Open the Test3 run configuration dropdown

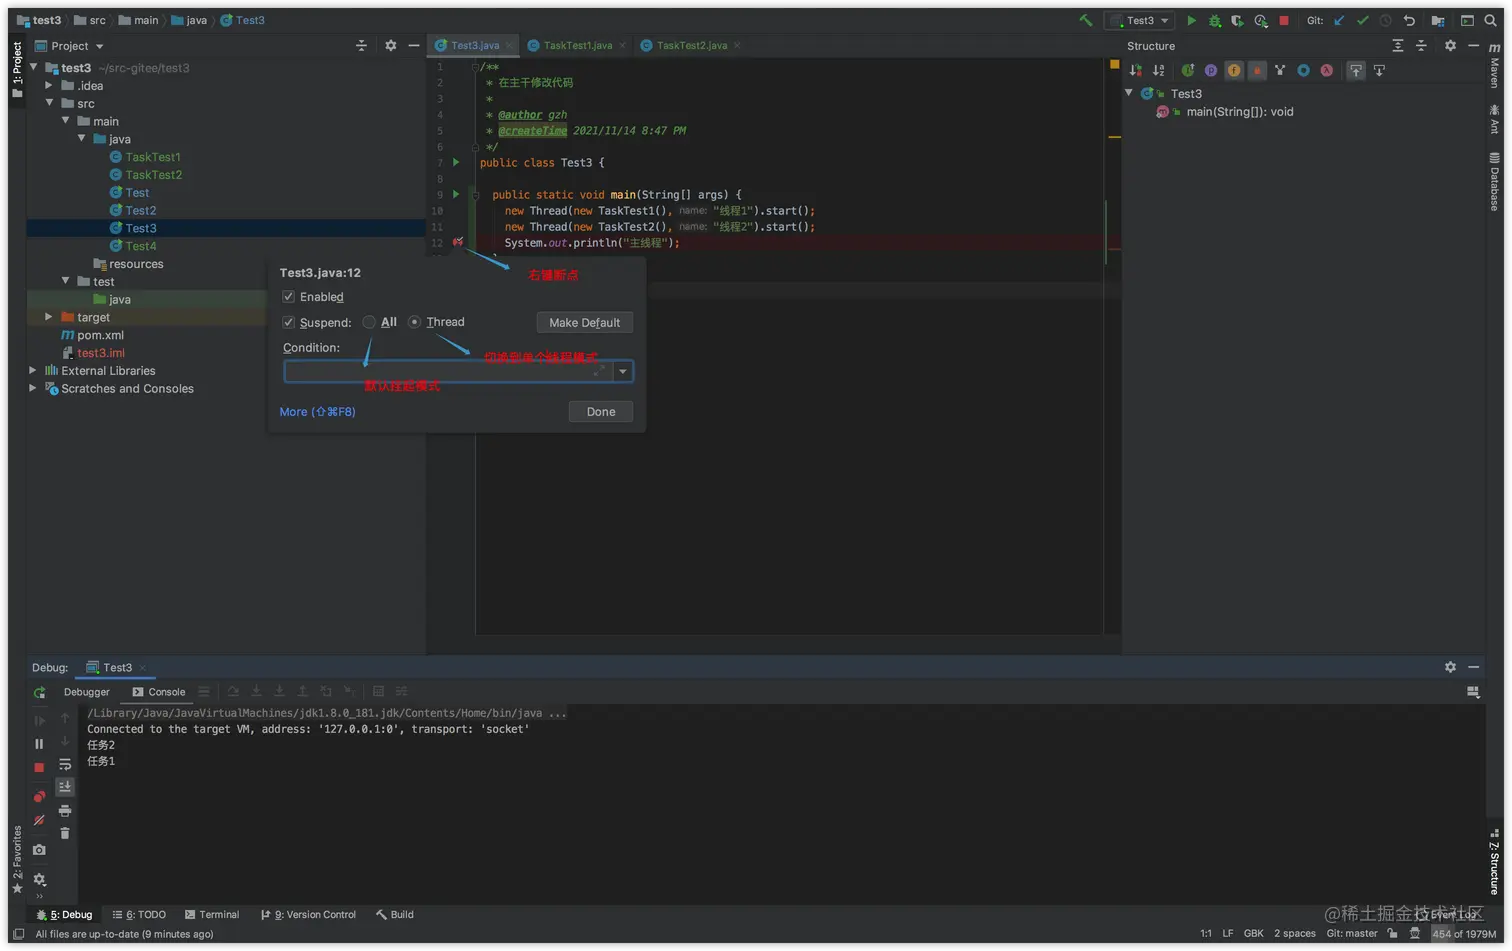[x=1140, y=20]
